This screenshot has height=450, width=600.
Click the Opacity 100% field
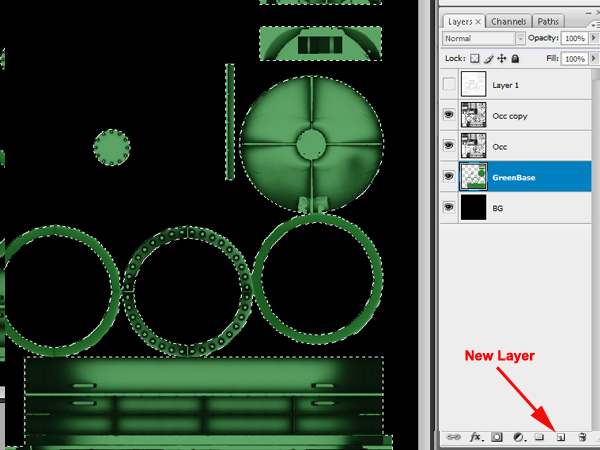574,38
